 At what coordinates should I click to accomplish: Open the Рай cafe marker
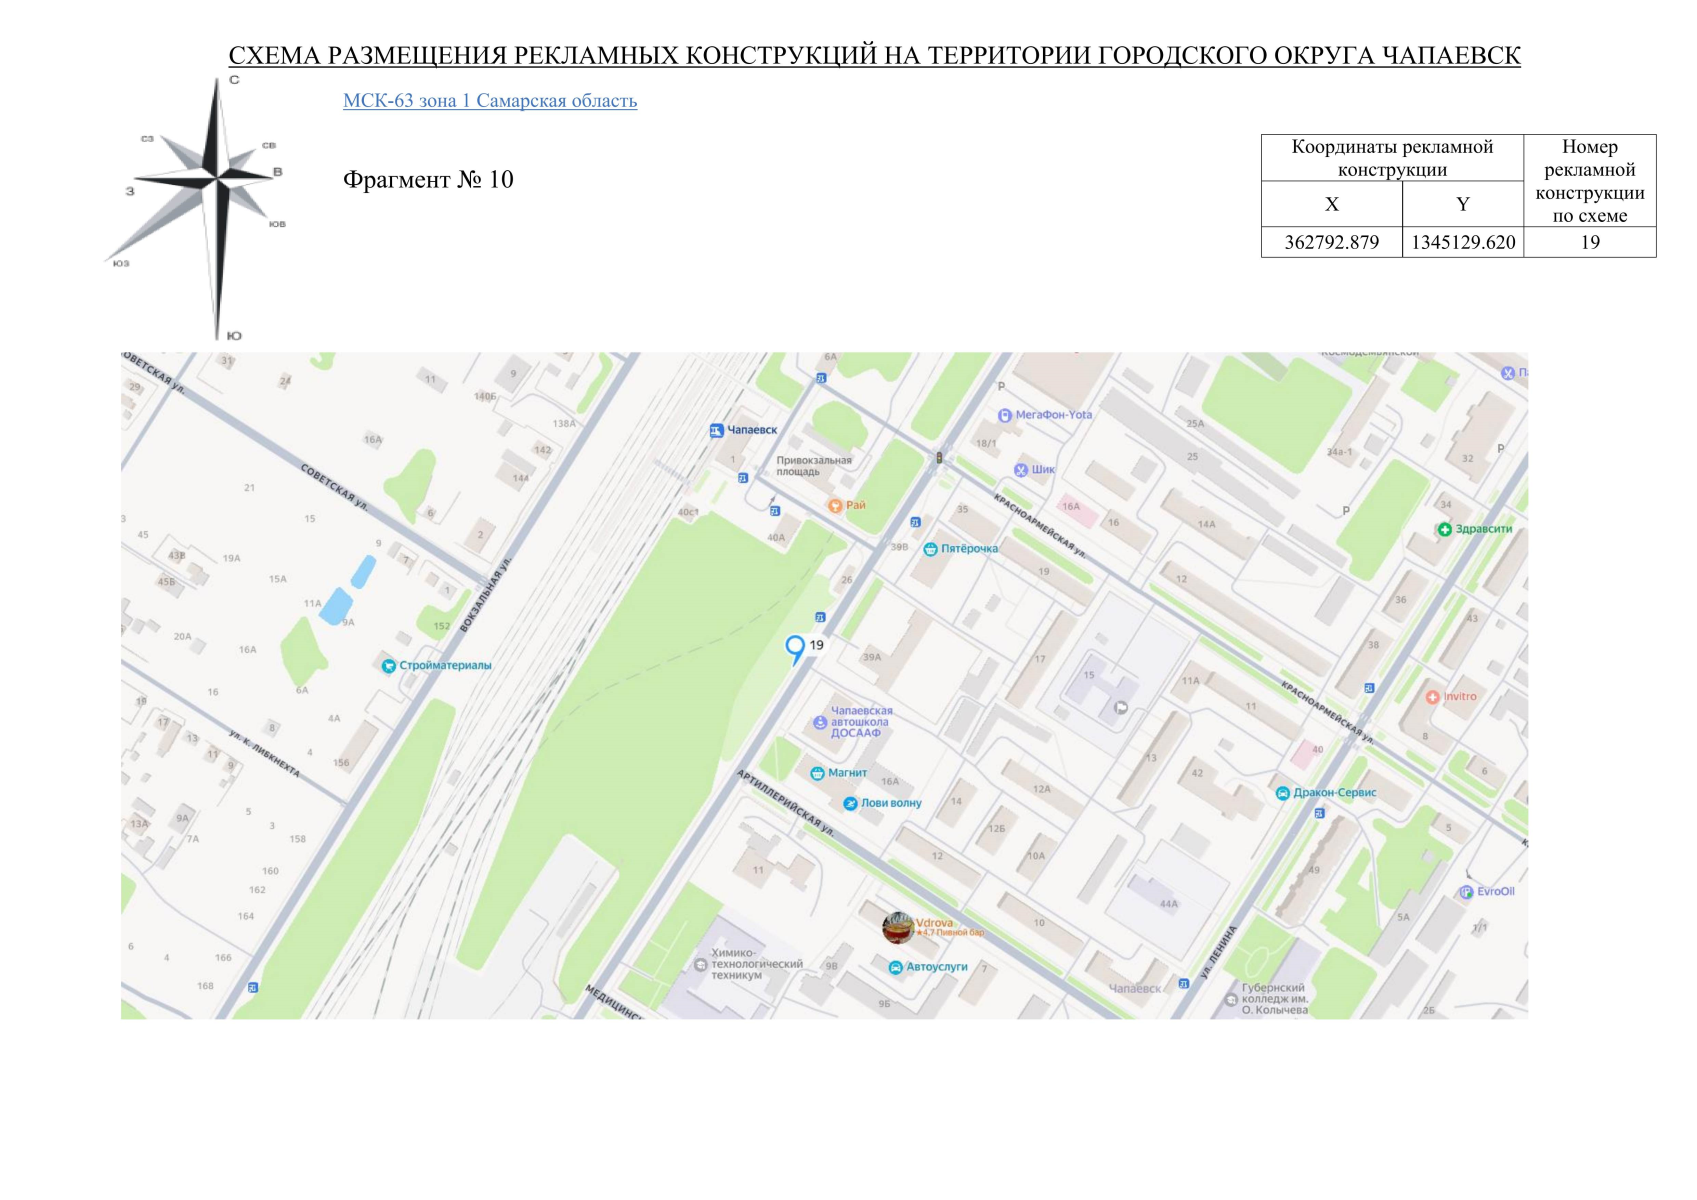(x=833, y=504)
